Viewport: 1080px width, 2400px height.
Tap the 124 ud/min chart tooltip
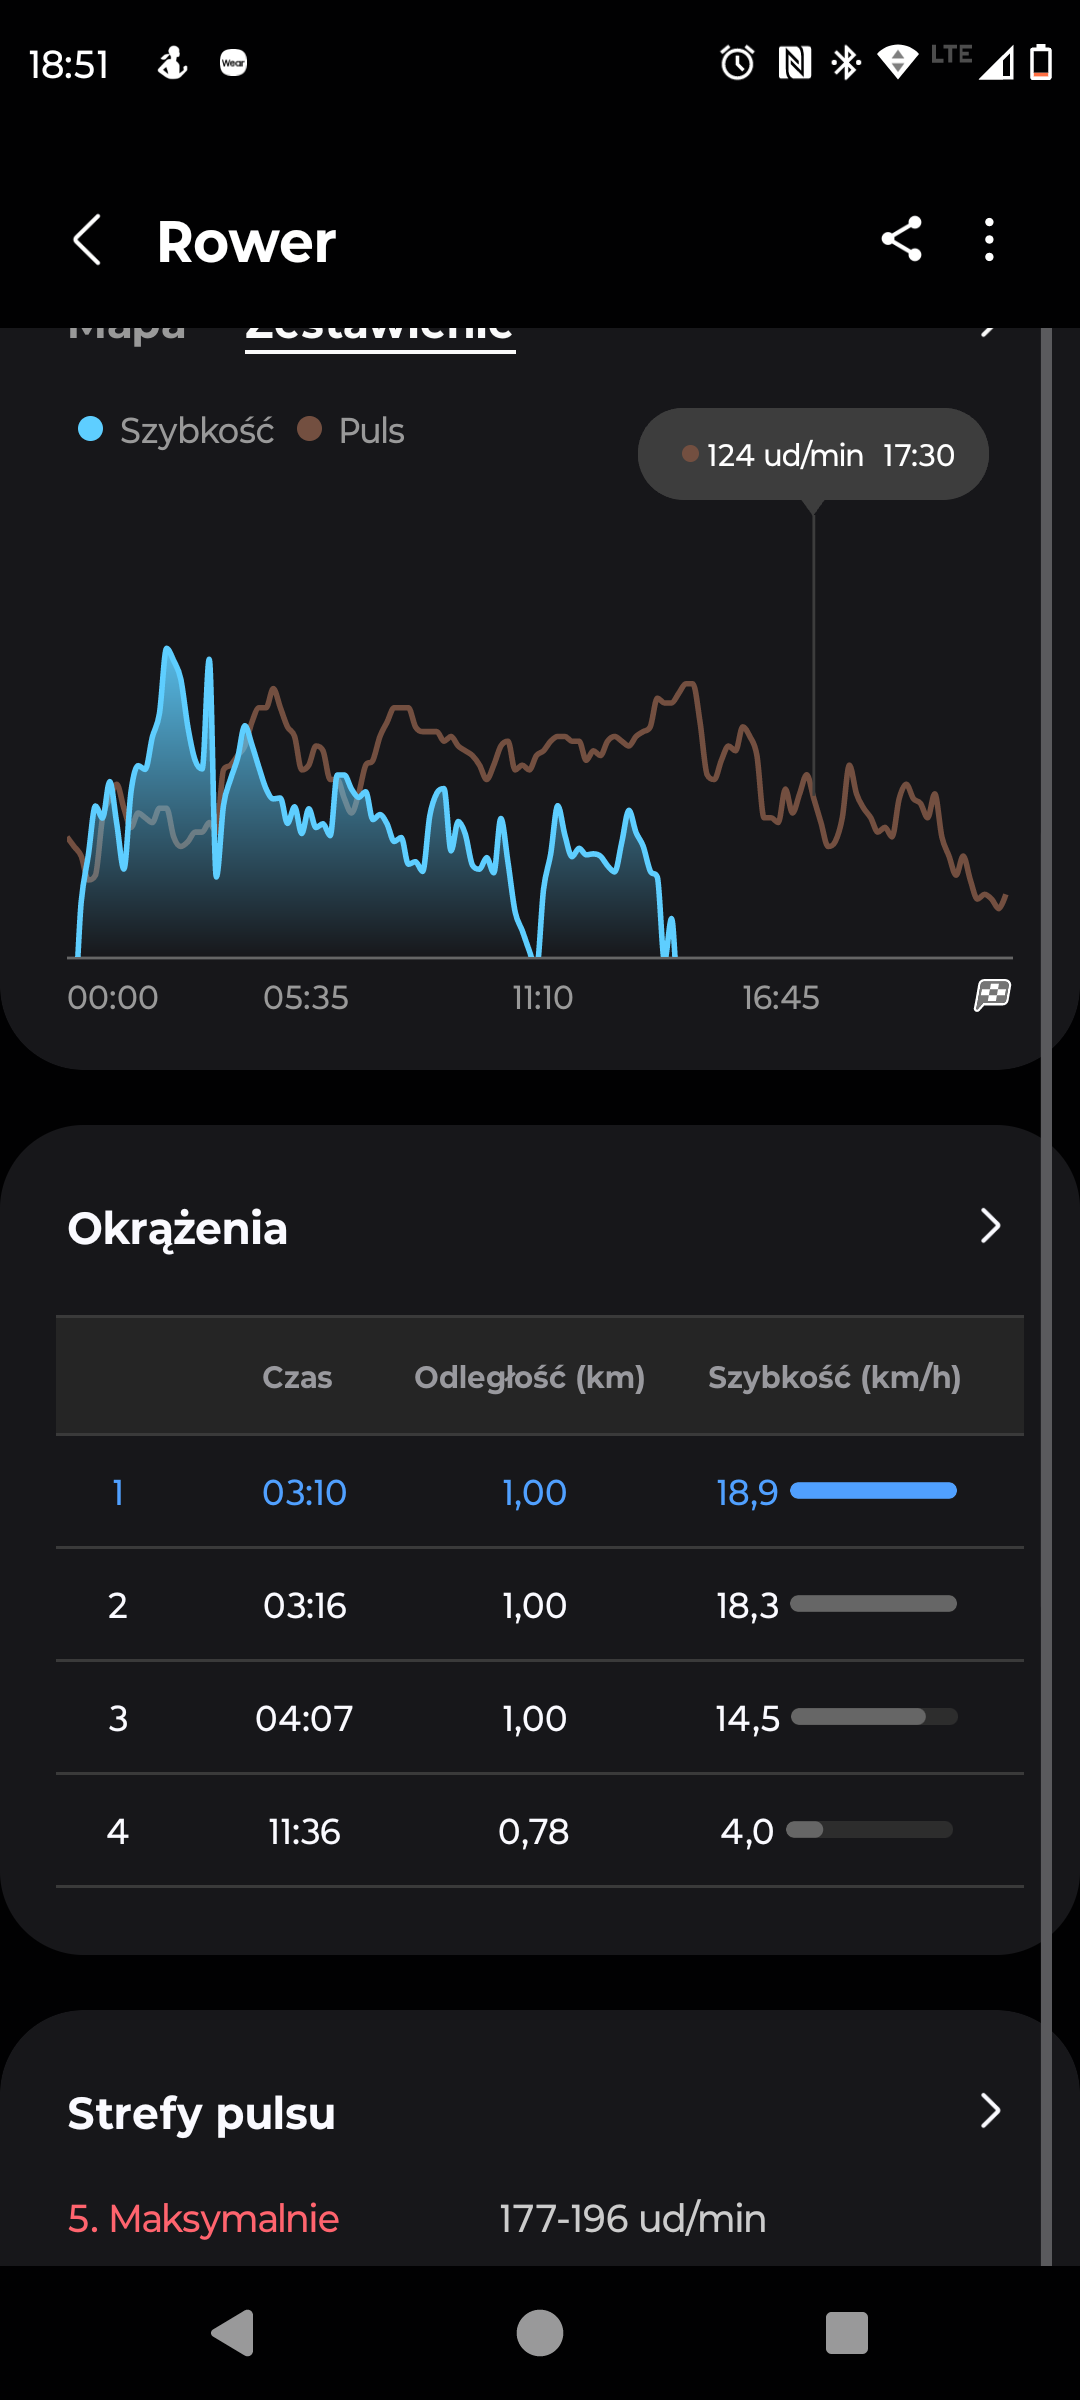813,455
